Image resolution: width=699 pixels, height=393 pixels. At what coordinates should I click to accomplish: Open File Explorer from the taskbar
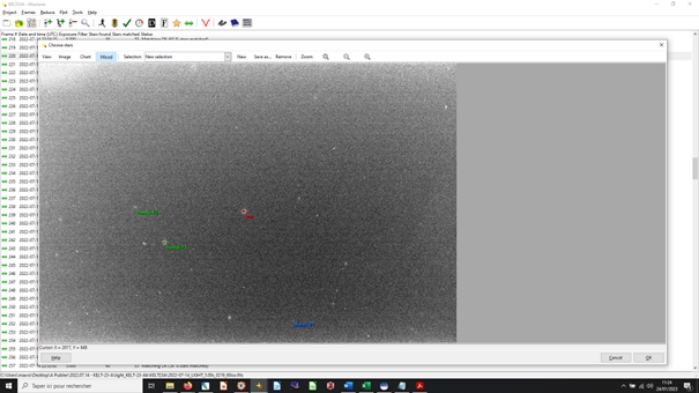click(x=170, y=386)
